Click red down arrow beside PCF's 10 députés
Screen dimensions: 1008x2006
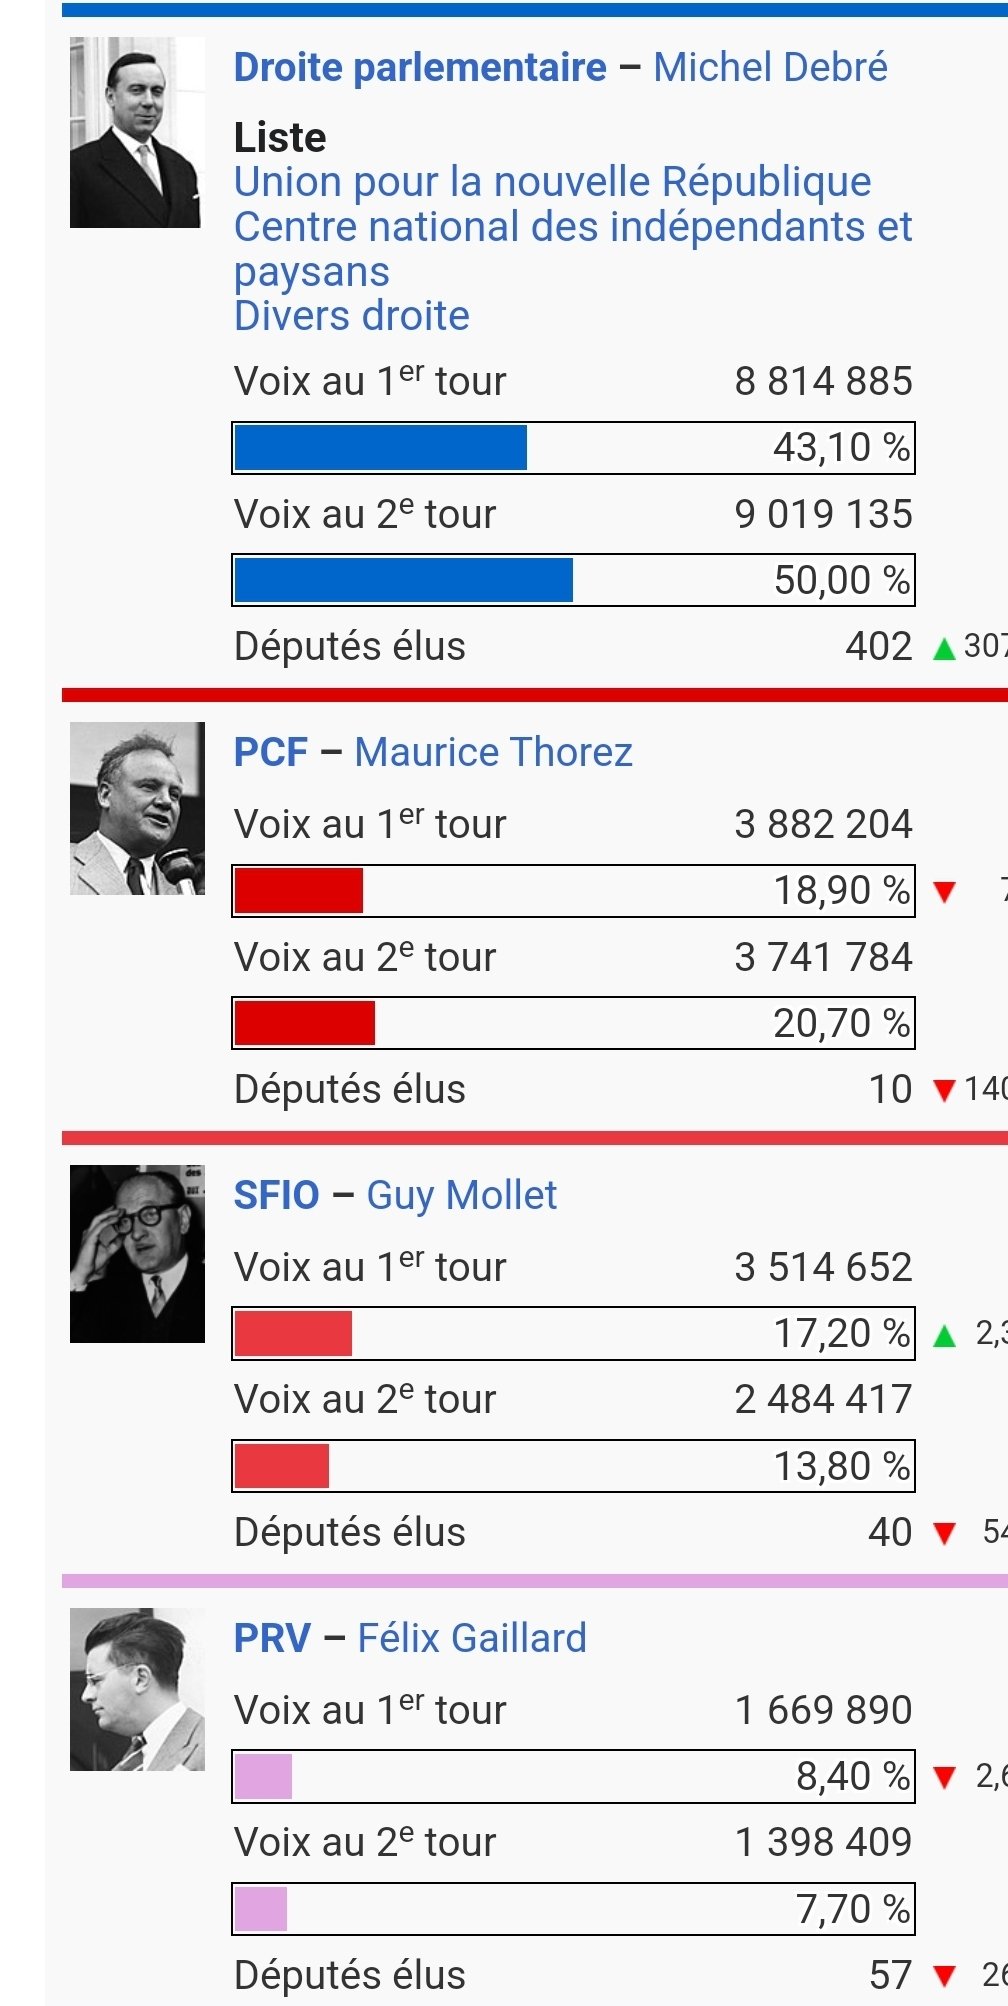(944, 1090)
